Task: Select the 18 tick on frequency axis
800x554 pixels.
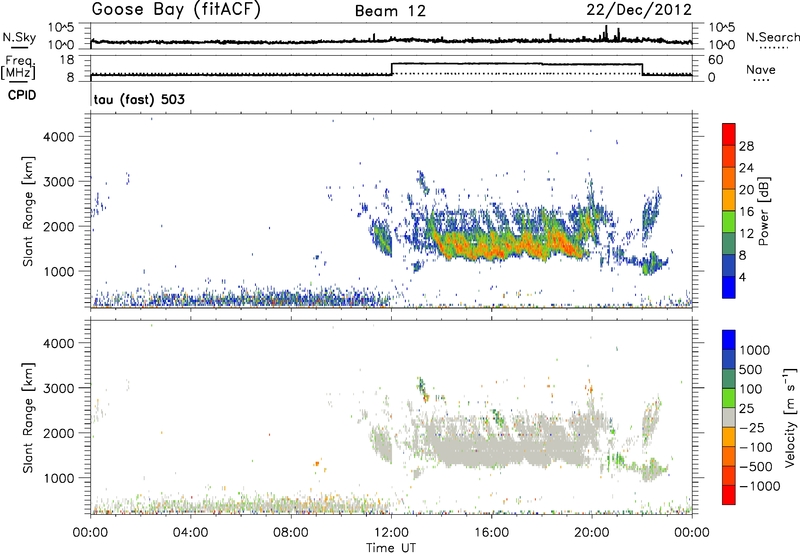Action: (x=67, y=60)
